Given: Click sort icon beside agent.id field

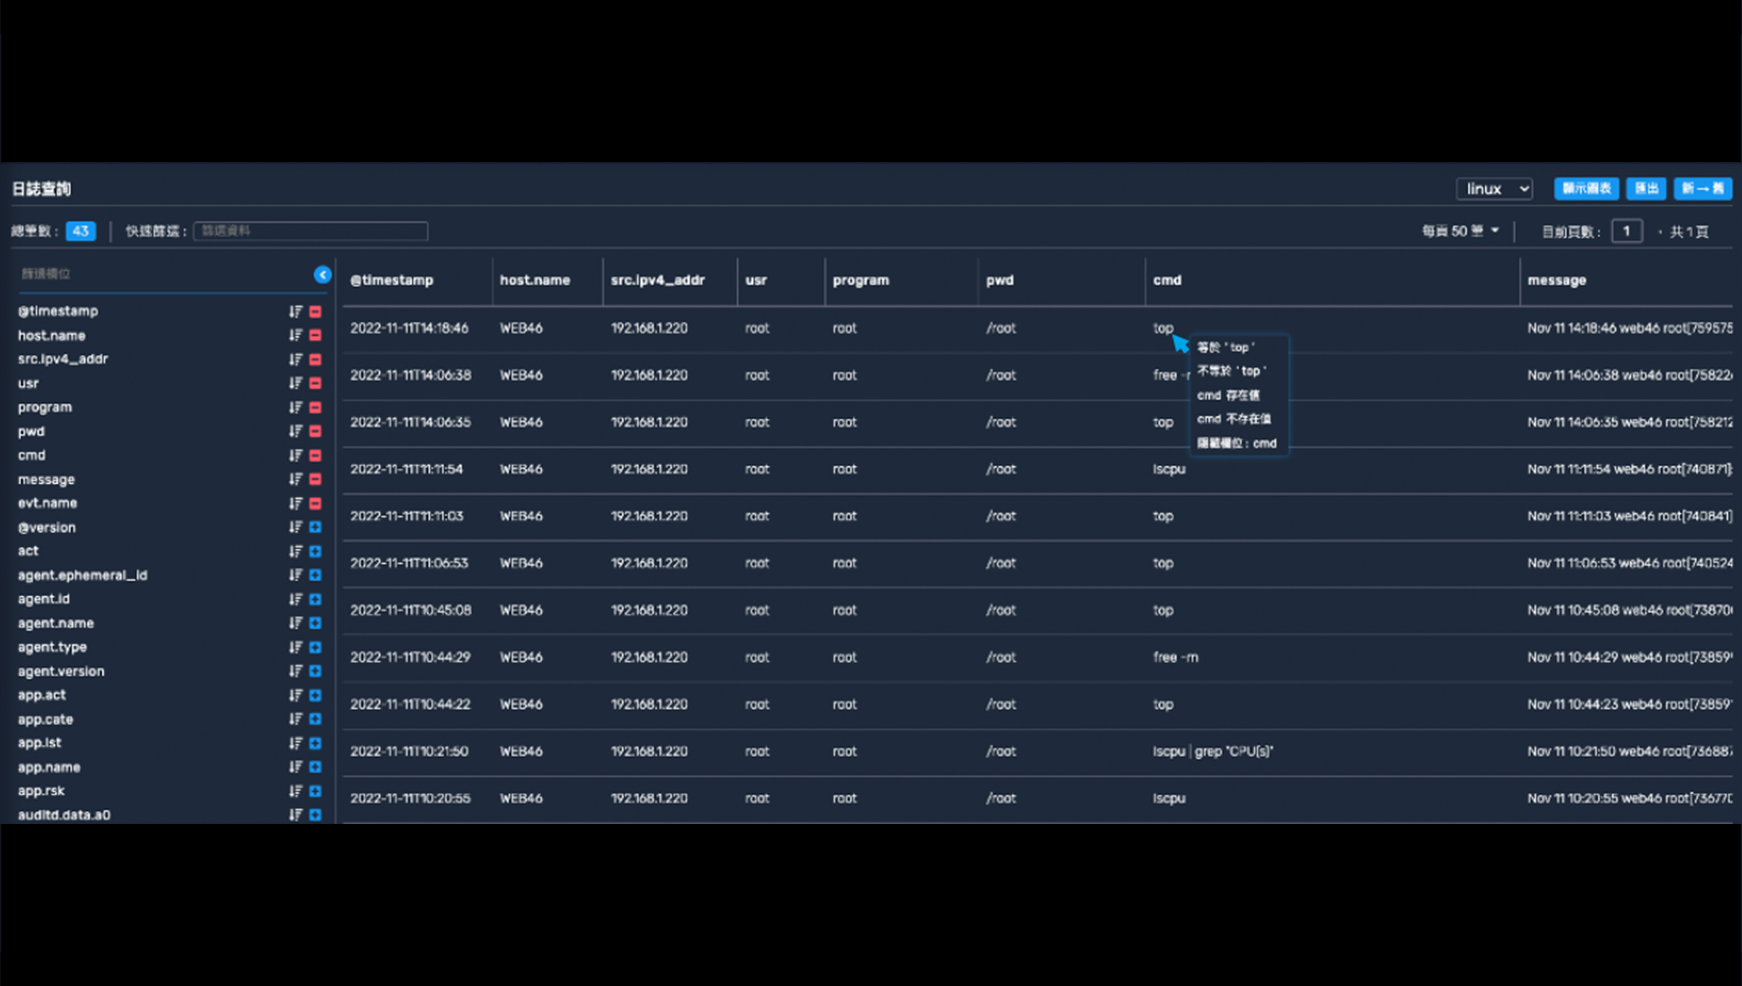Looking at the screenshot, I should click(x=295, y=600).
